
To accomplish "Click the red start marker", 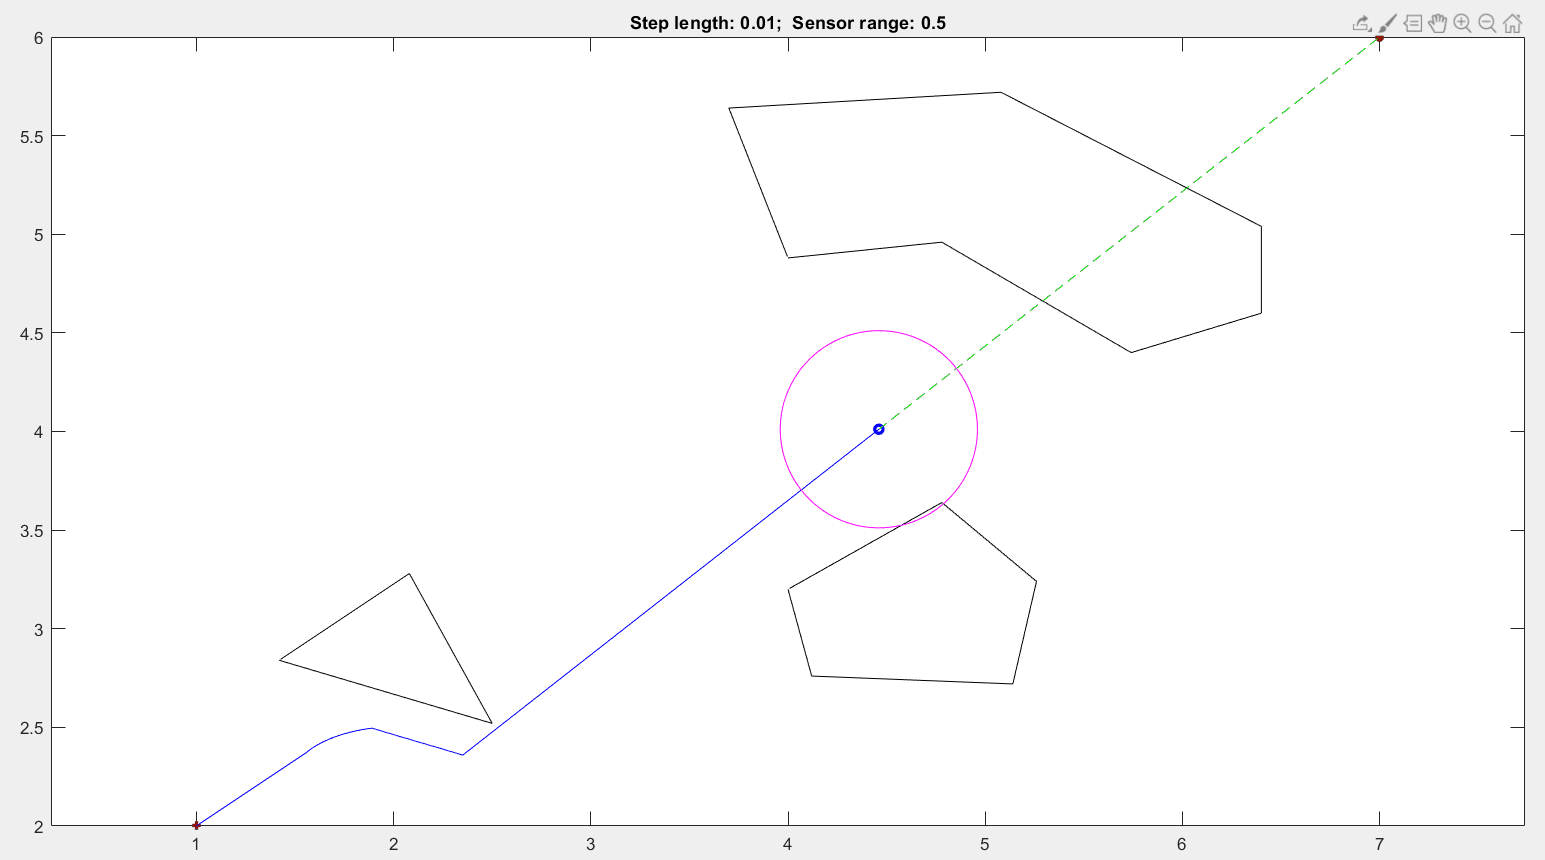I will pos(195,825).
